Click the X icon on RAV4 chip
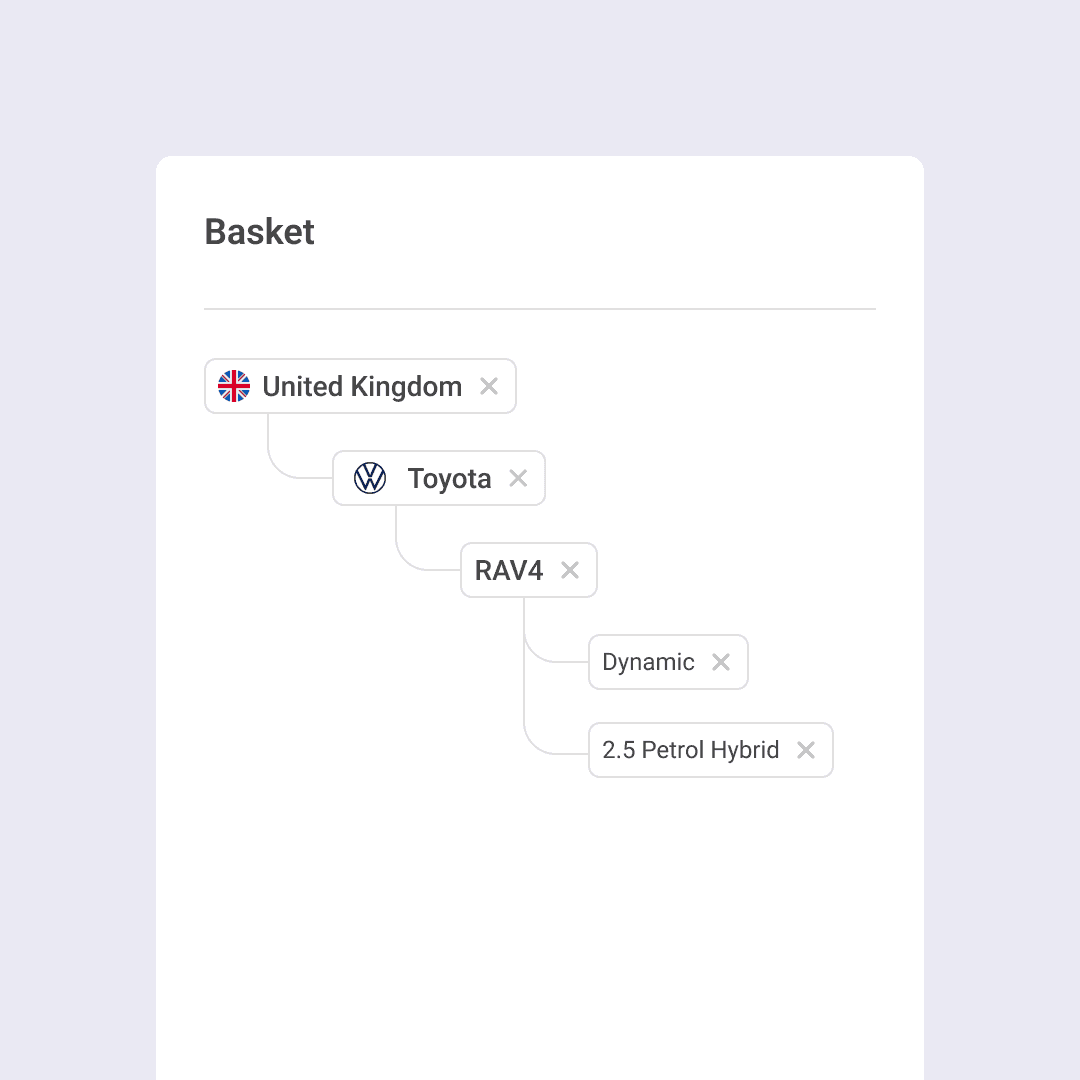Screen dimensions: 1080x1080 point(570,570)
